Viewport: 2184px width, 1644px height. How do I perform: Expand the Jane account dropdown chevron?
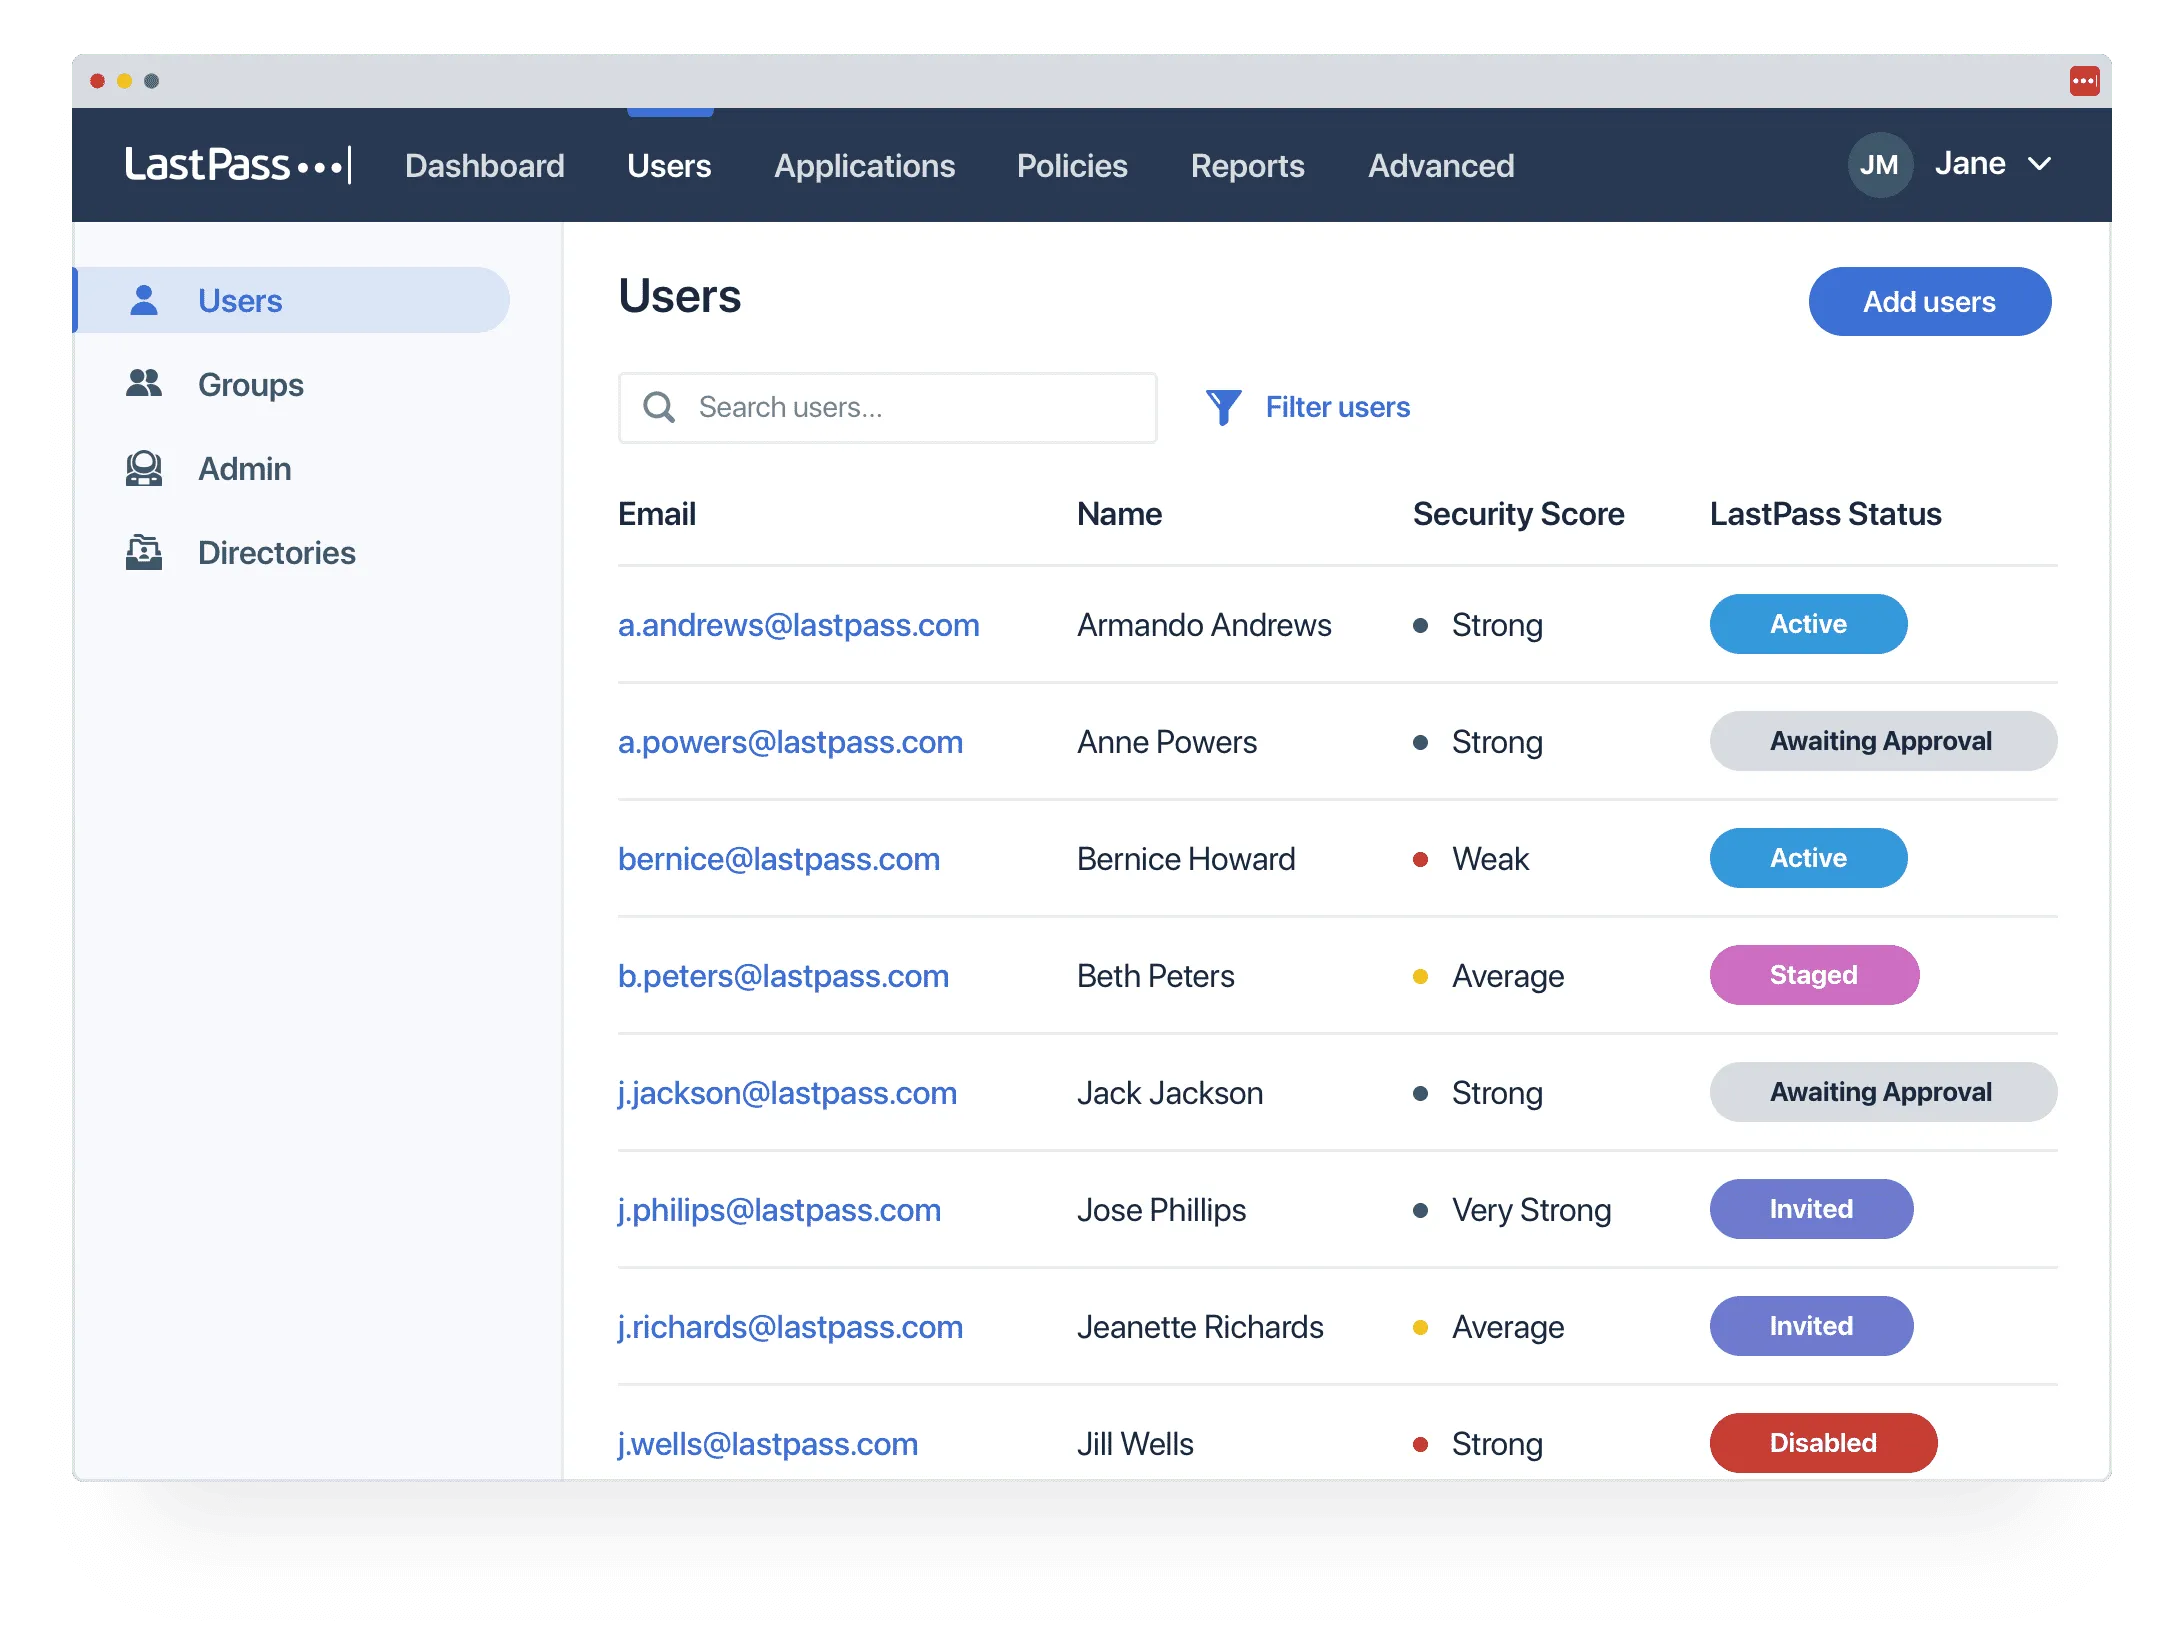coord(2039,164)
